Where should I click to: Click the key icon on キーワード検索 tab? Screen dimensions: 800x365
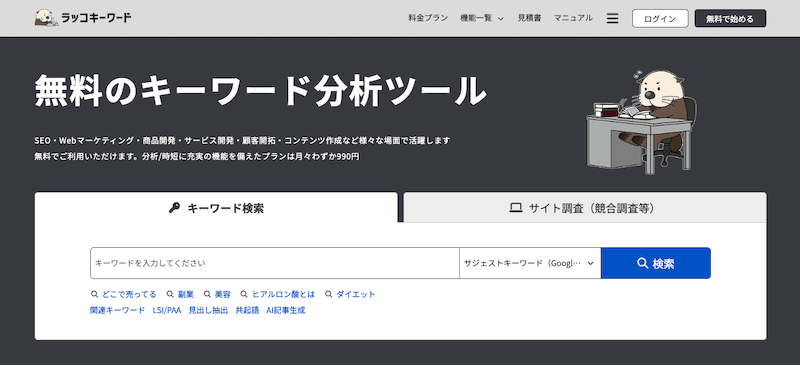click(x=174, y=208)
